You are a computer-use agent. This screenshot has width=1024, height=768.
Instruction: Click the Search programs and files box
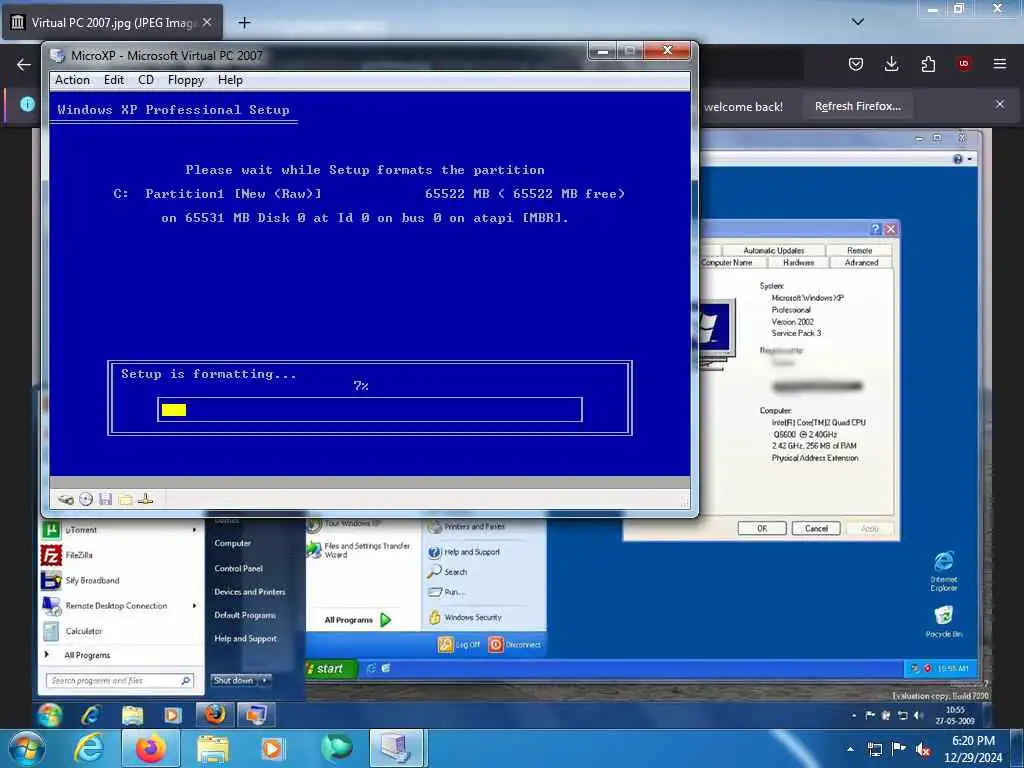pyautogui.click(x=120, y=680)
